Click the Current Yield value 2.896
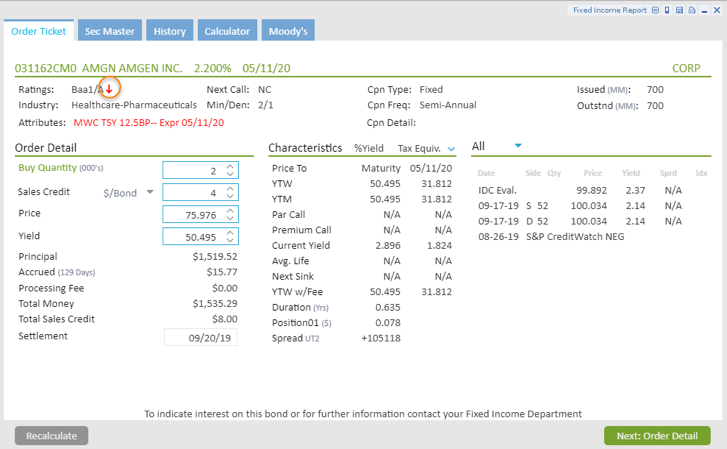 pyautogui.click(x=388, y=245)
